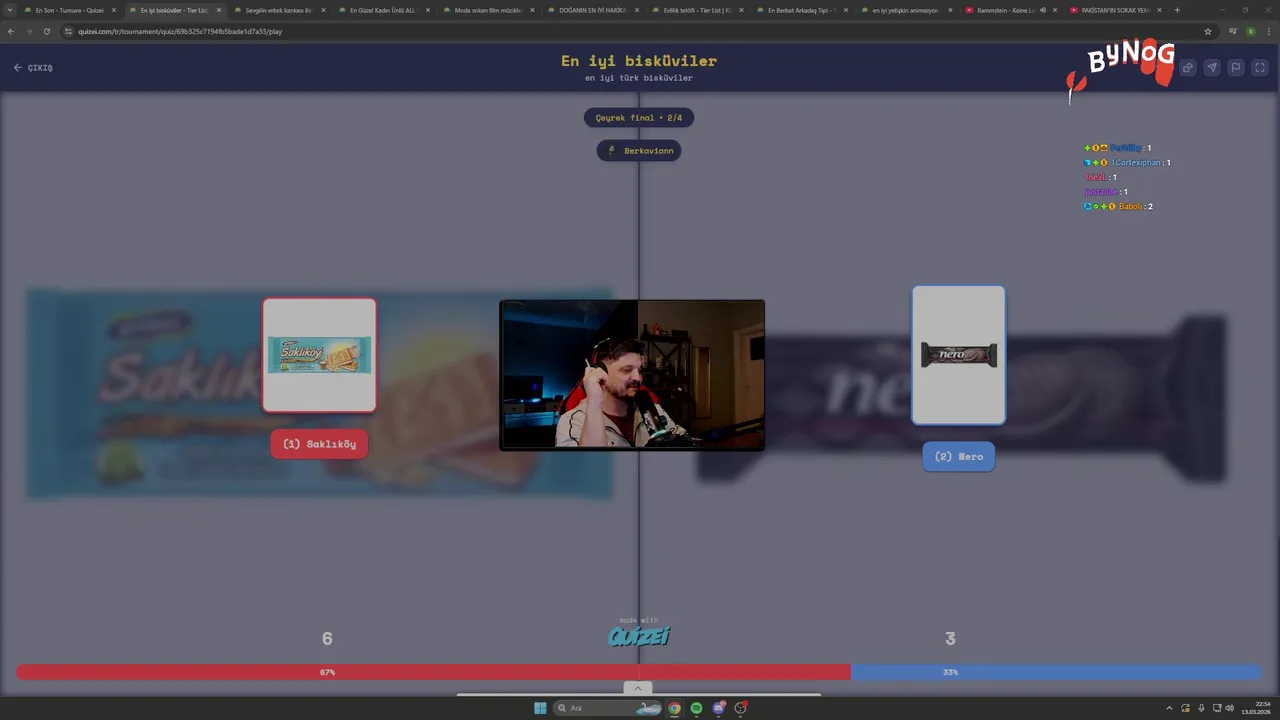Screen dimensions: 1280x720
Task: Click the streamer webcam overlay
Action: point(632,375)
